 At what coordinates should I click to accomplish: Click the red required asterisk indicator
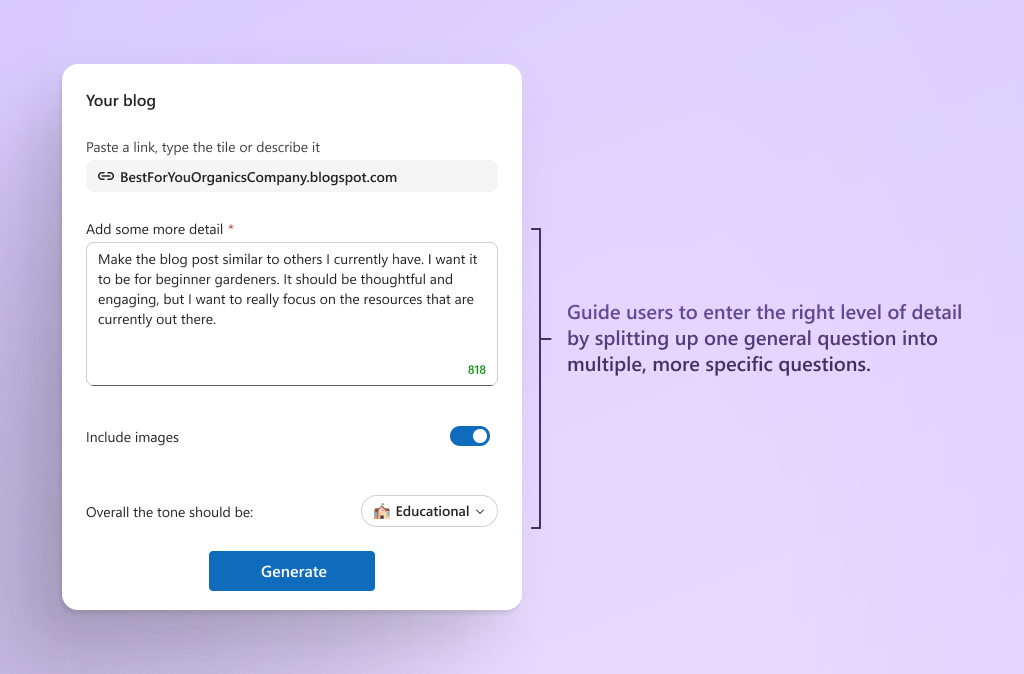coord(231,228)
